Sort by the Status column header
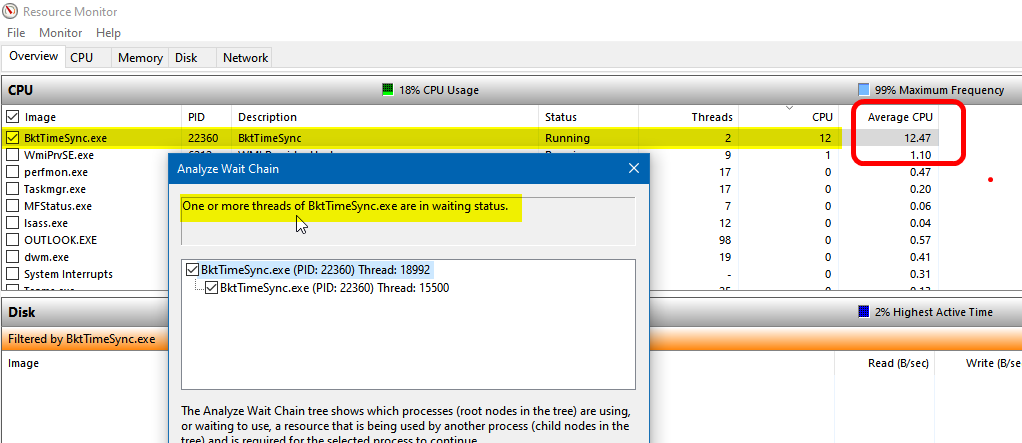This screenshot has width=1022, height=443. click(589, 117)
